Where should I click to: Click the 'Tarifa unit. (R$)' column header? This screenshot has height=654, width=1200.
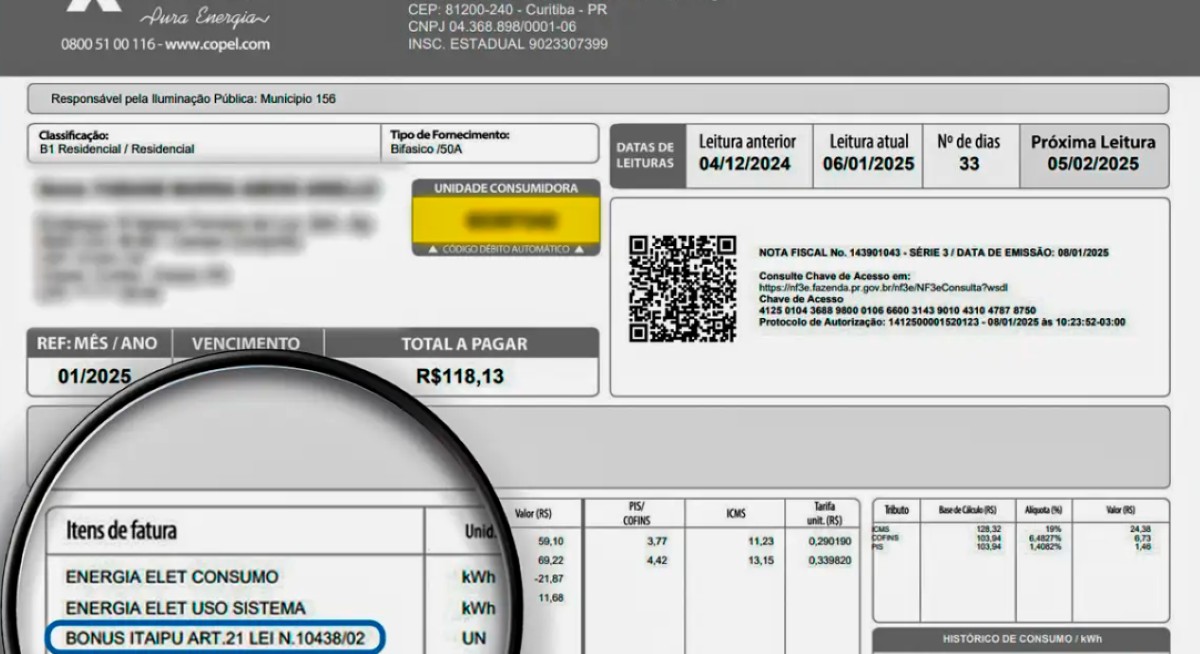click(825, 513)
